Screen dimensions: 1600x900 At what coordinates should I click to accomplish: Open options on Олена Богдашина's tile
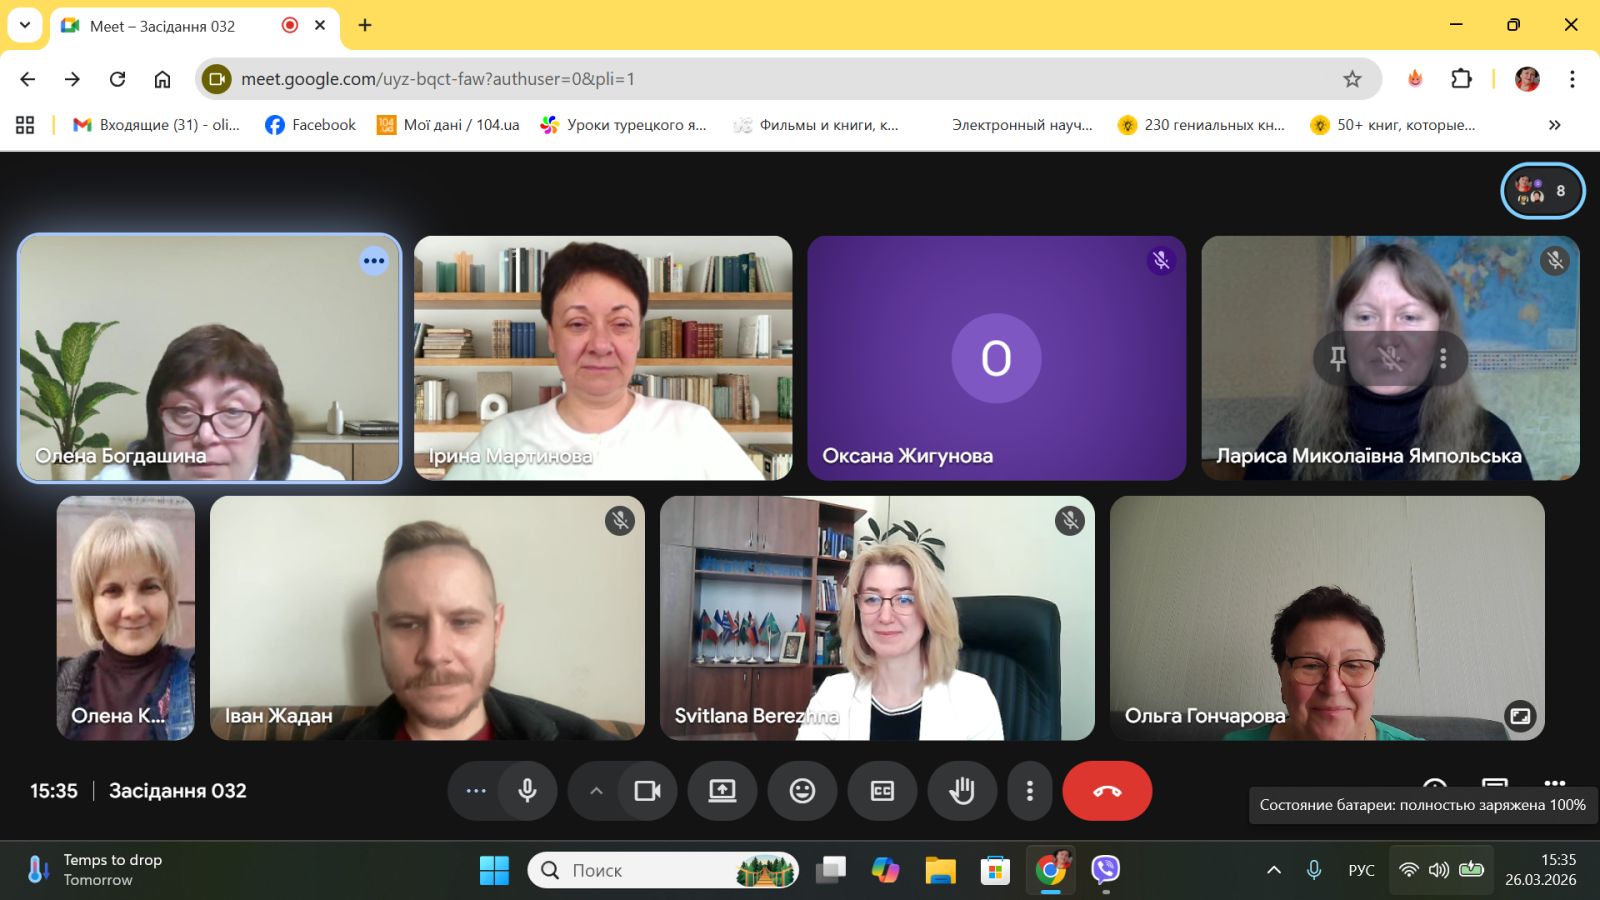point(374,261)
